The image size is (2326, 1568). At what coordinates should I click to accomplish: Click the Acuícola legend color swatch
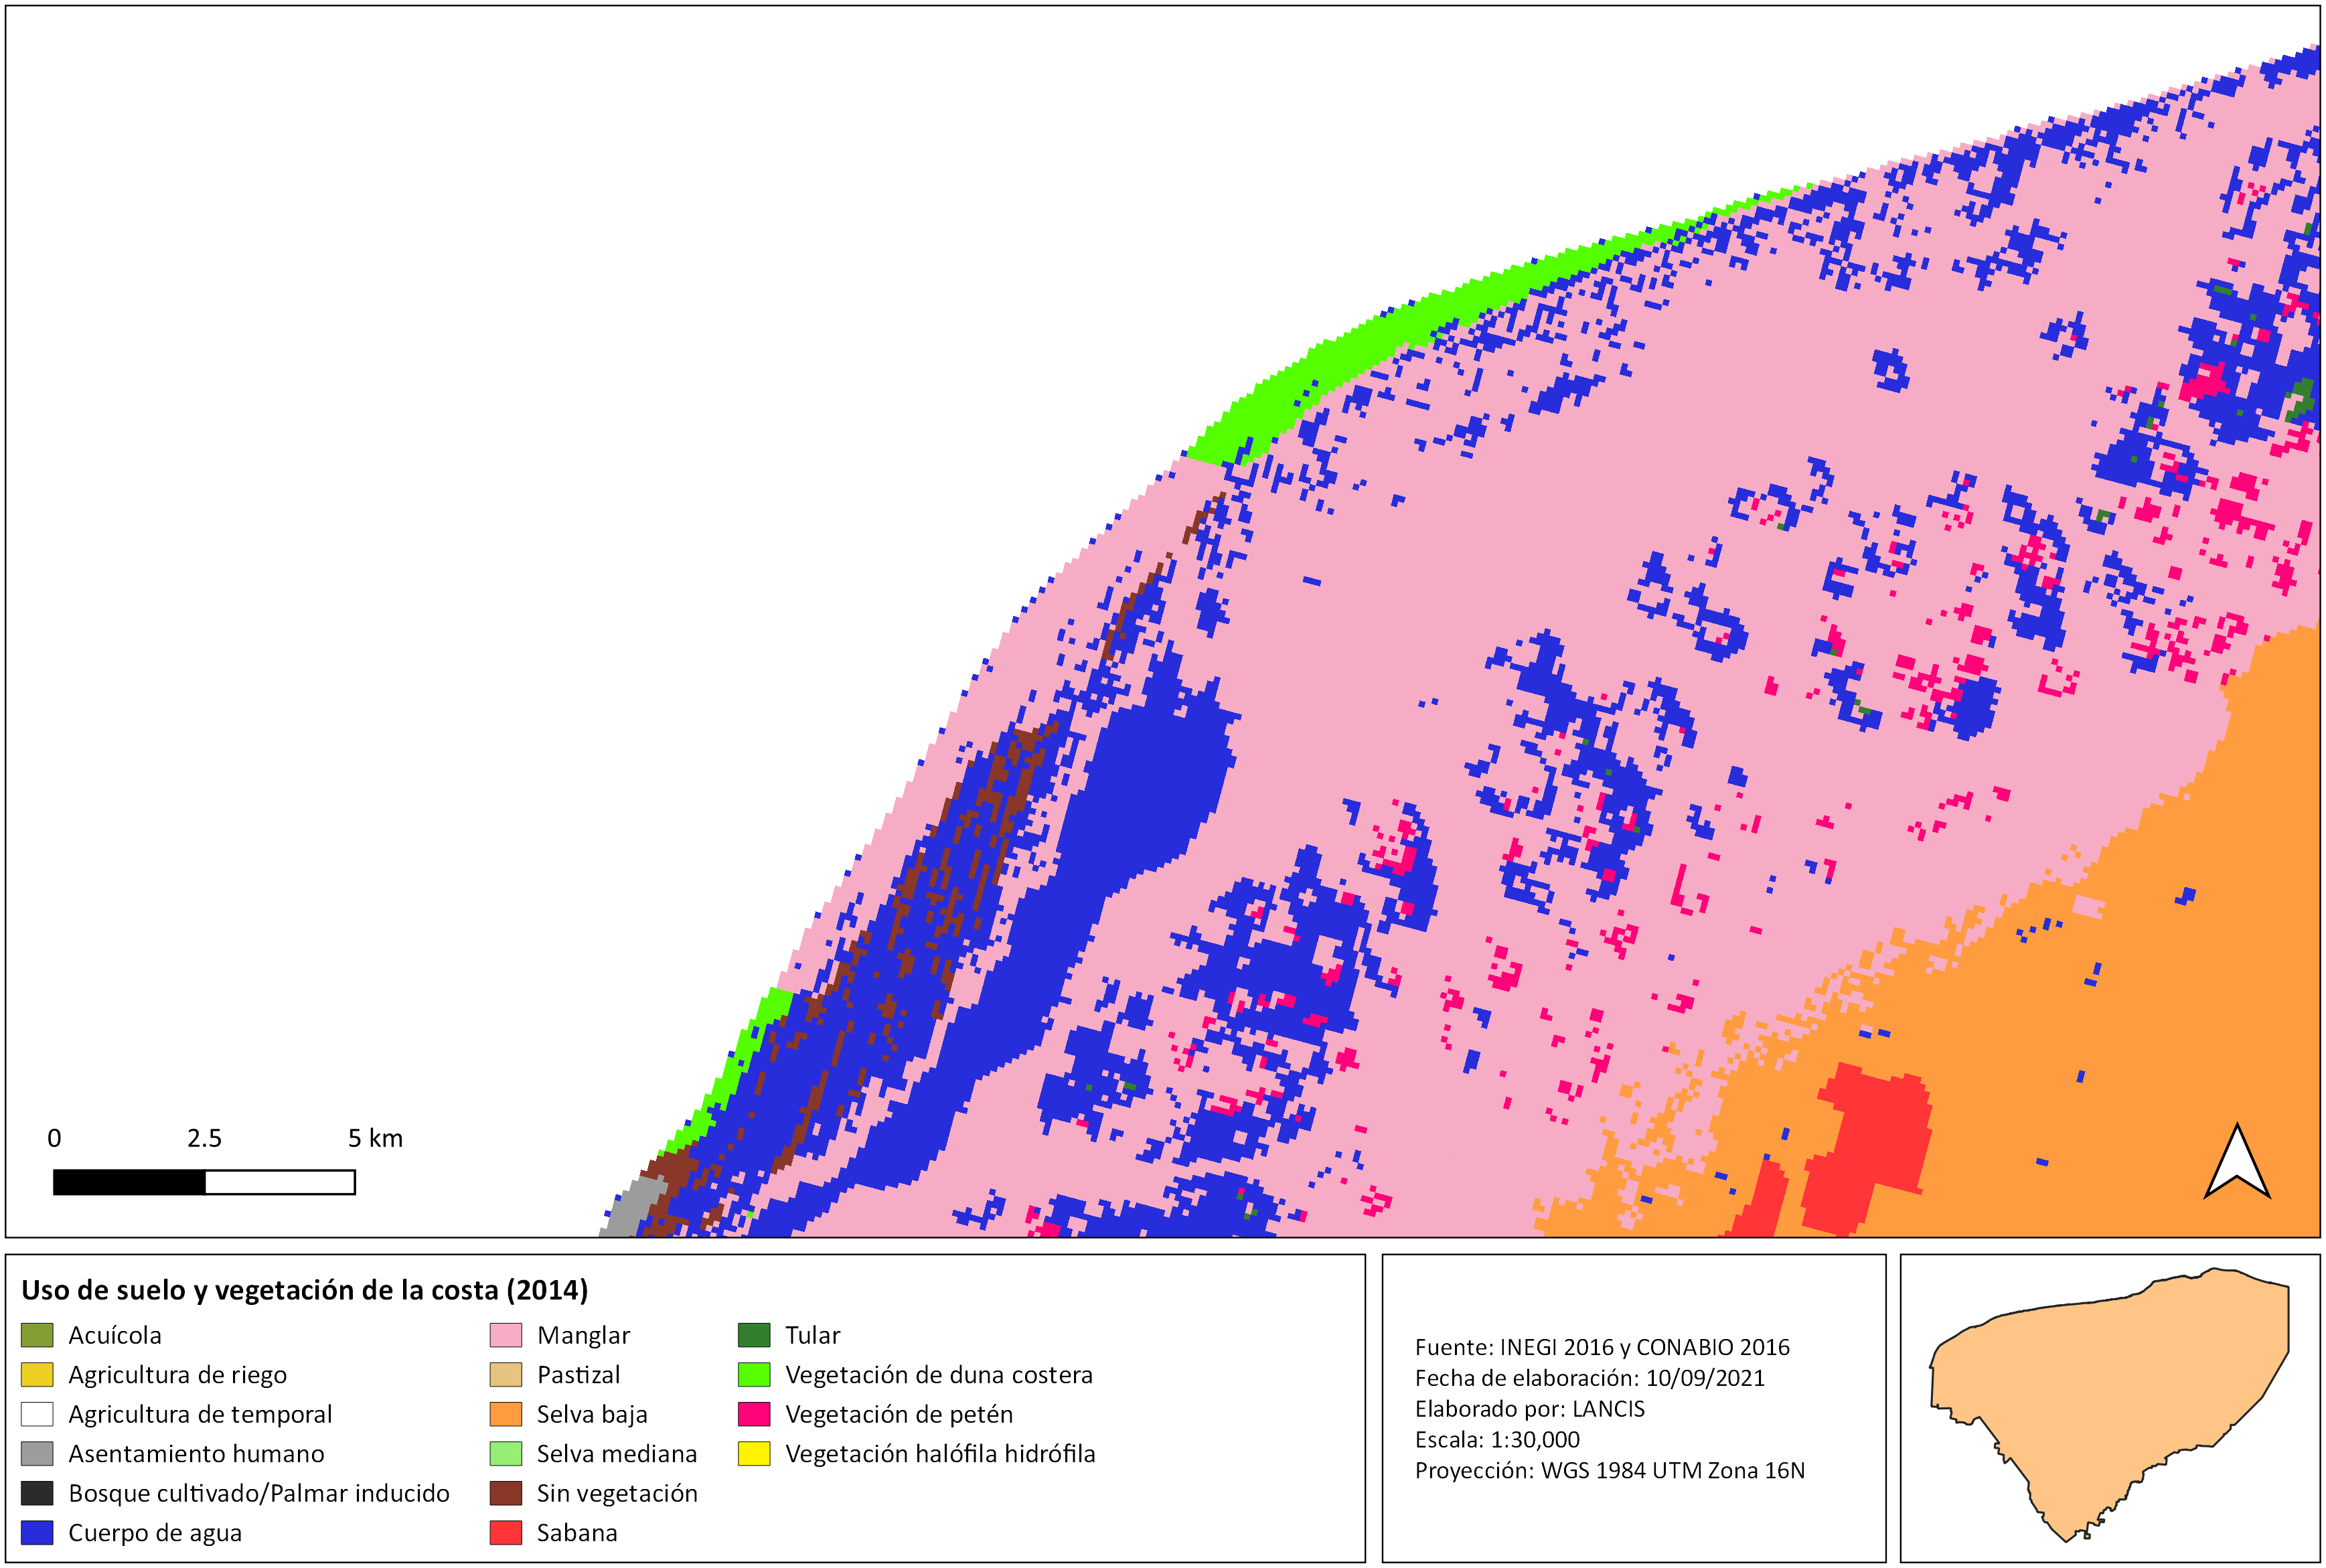click(x=37, y=1335)
